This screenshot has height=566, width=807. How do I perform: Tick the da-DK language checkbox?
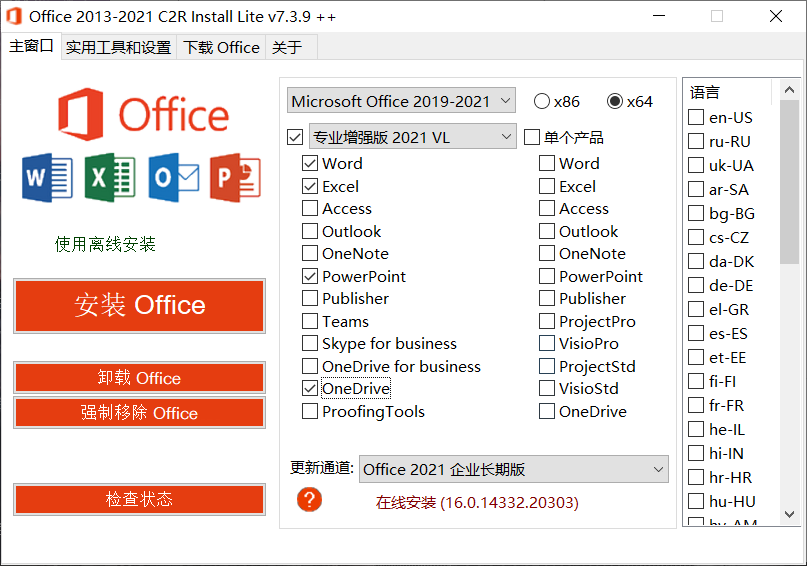[696, 261]
